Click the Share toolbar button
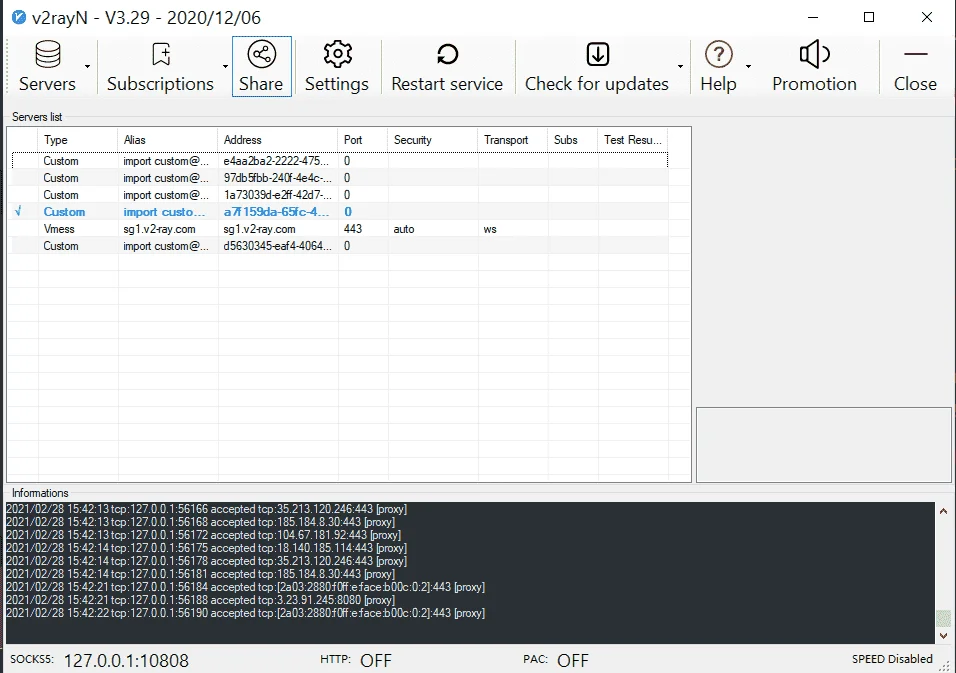956x673 pixels. [x=262, y=66]
